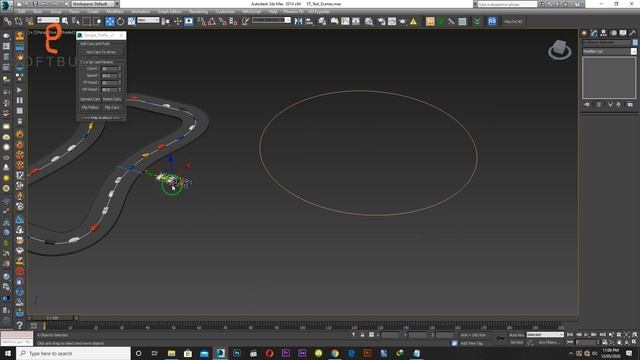Screen dimensions: 640x360
Task: Open the Rendering menu
Action: click(198, 12)
